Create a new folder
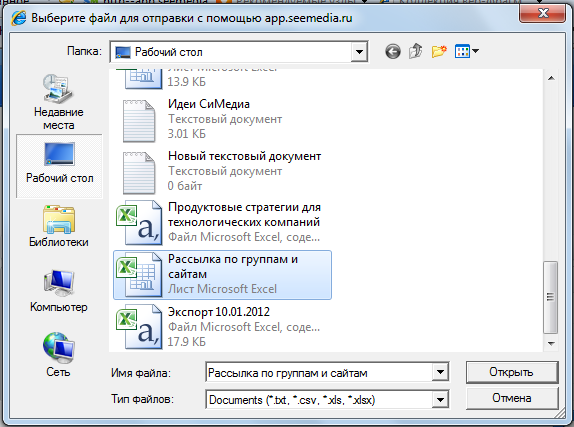Screen dimensions: 574x427 [x=439, y=51]
